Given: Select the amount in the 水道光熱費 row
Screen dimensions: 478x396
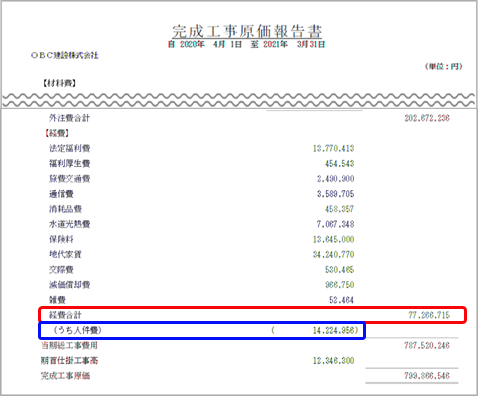Looking at the screenshot, I should 335,224.
